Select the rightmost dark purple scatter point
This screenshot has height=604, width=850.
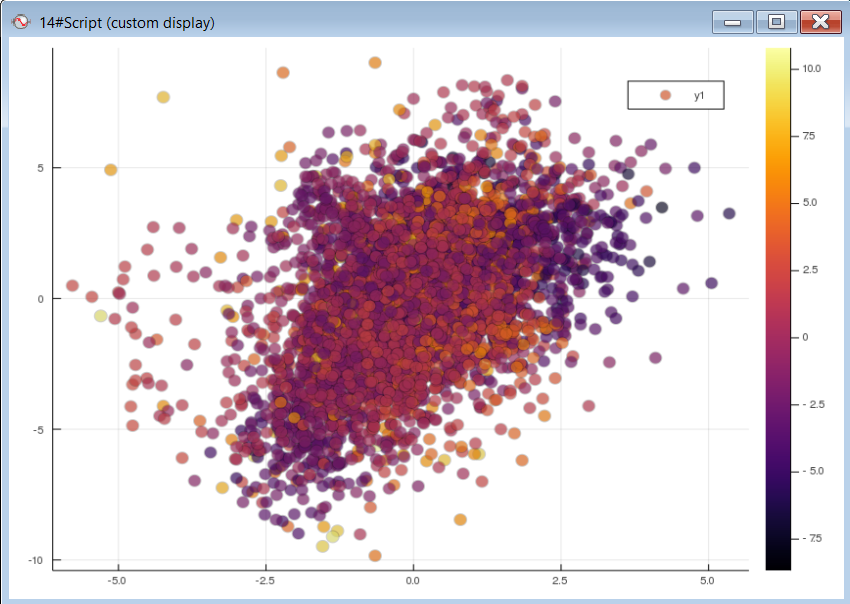729,213
